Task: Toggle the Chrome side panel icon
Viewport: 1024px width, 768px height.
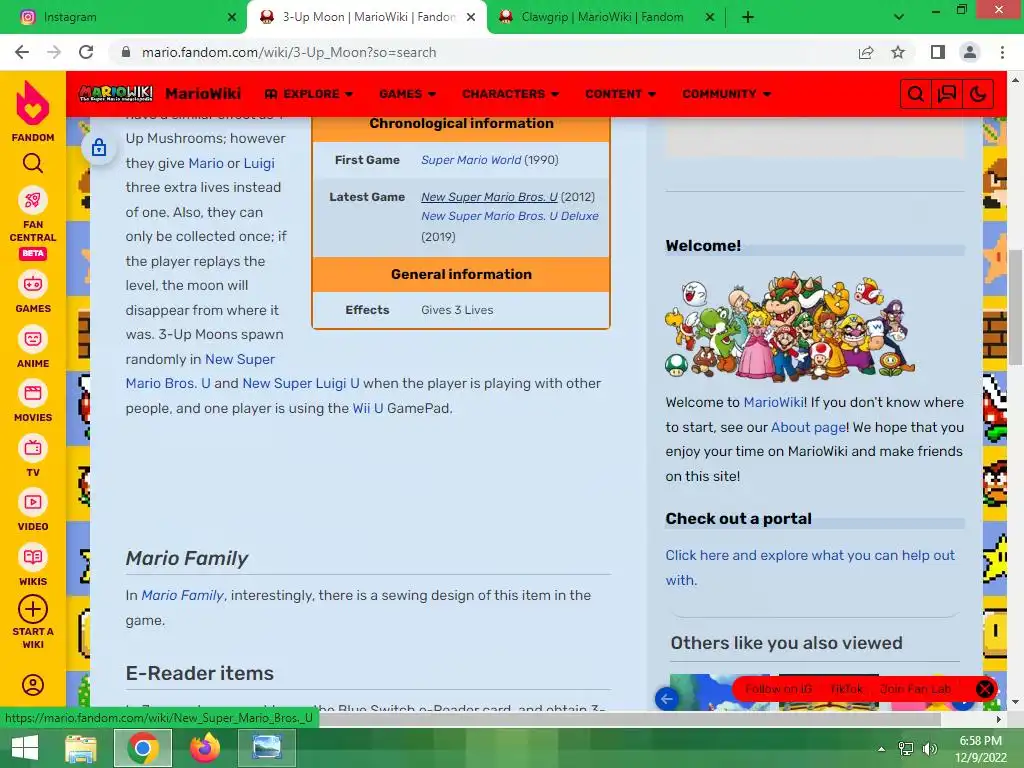Action: [937, 52]
